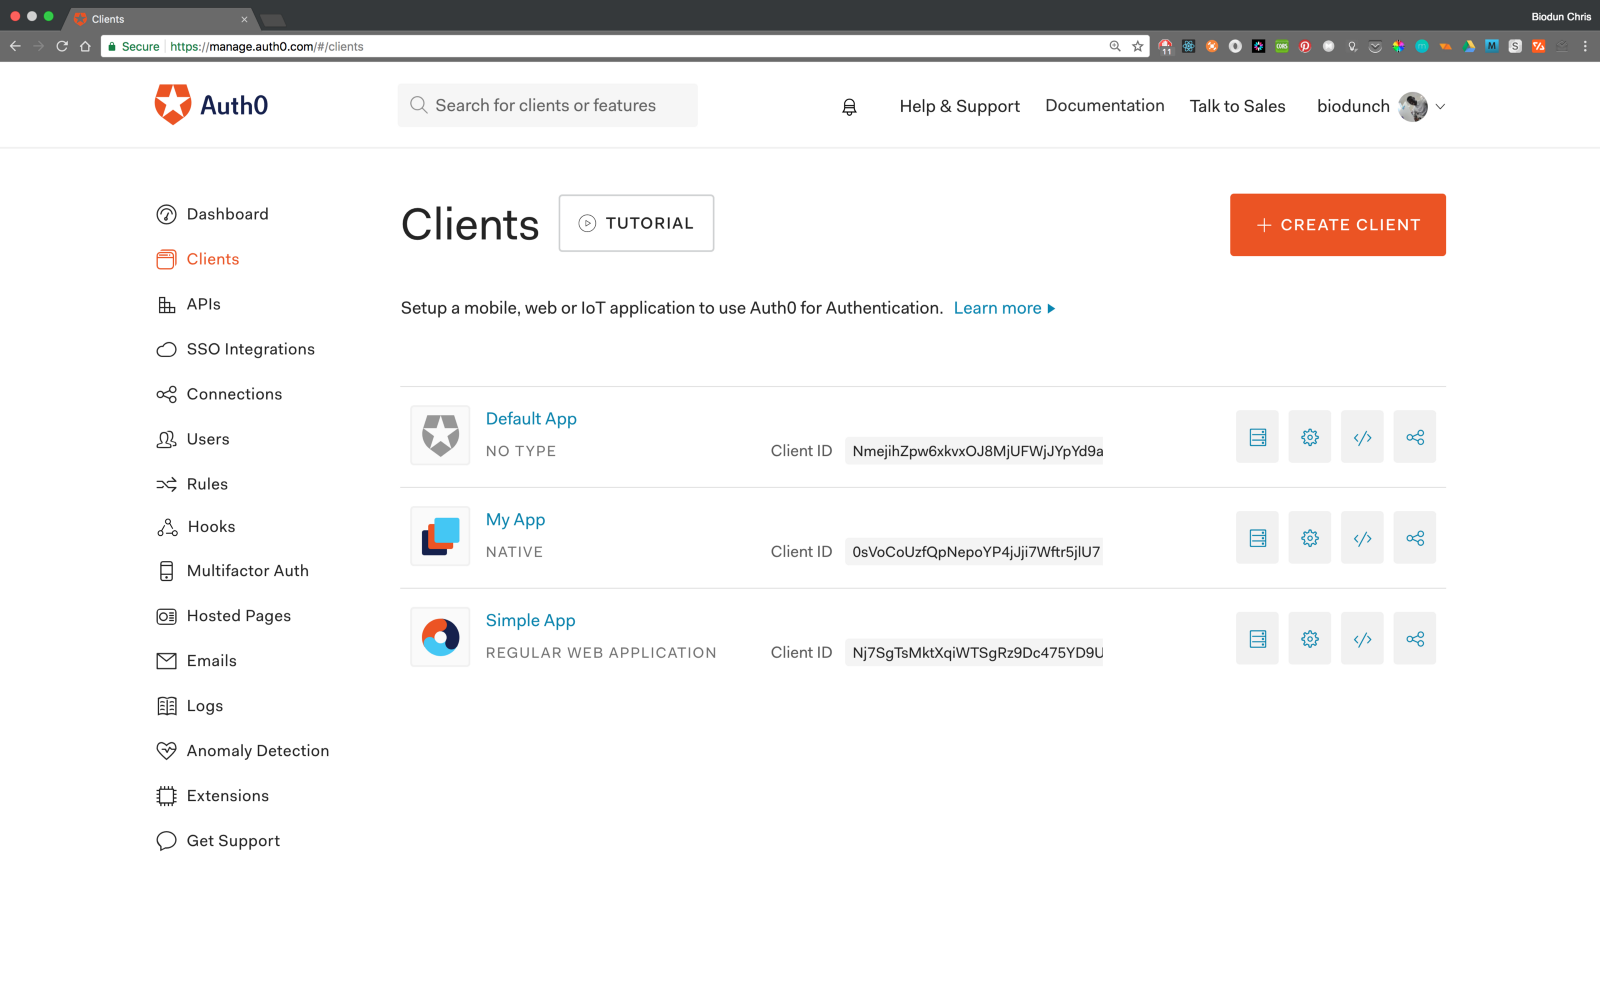The height and width of the screenshot is (1000, 1600).
Task: Open Quickstart icon for Simple App
Action: pos(1257,639)
